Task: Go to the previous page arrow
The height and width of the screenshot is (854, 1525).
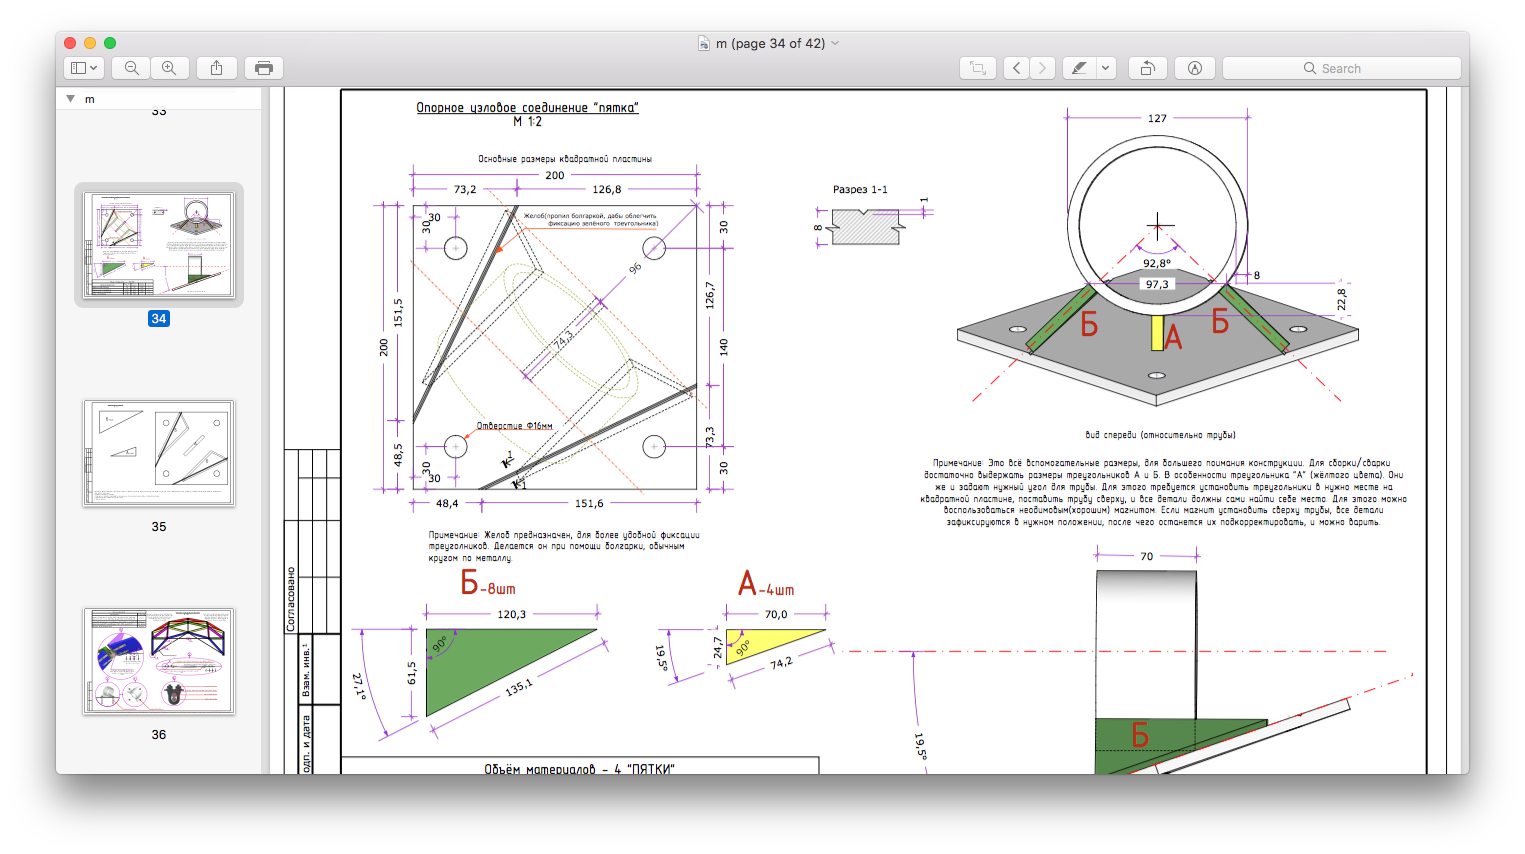Action: (1017, 68)
